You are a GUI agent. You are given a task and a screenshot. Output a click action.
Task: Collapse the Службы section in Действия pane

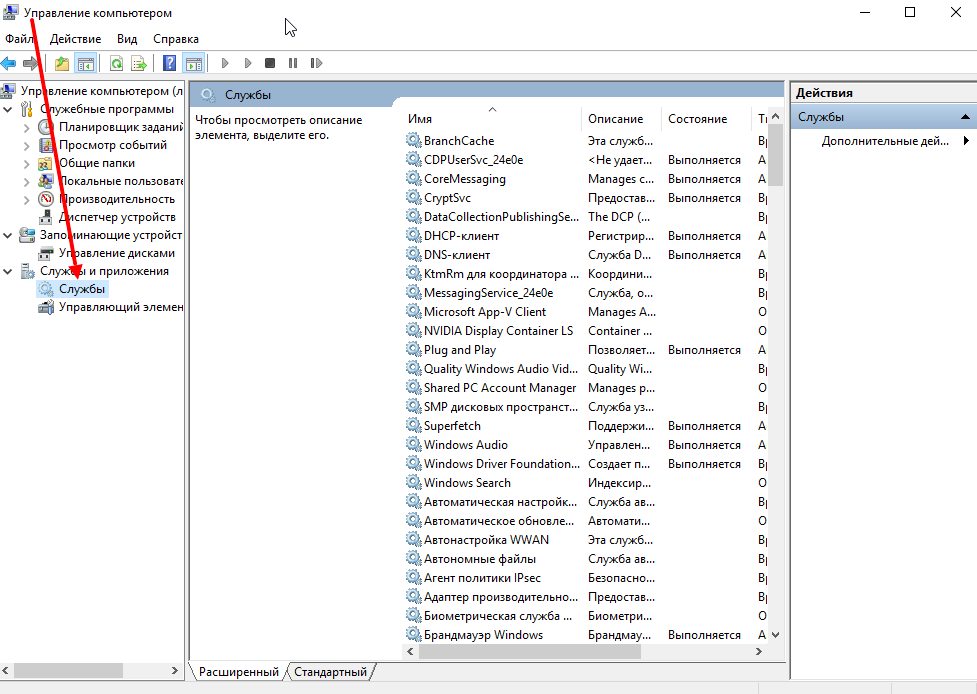[965, 116]
